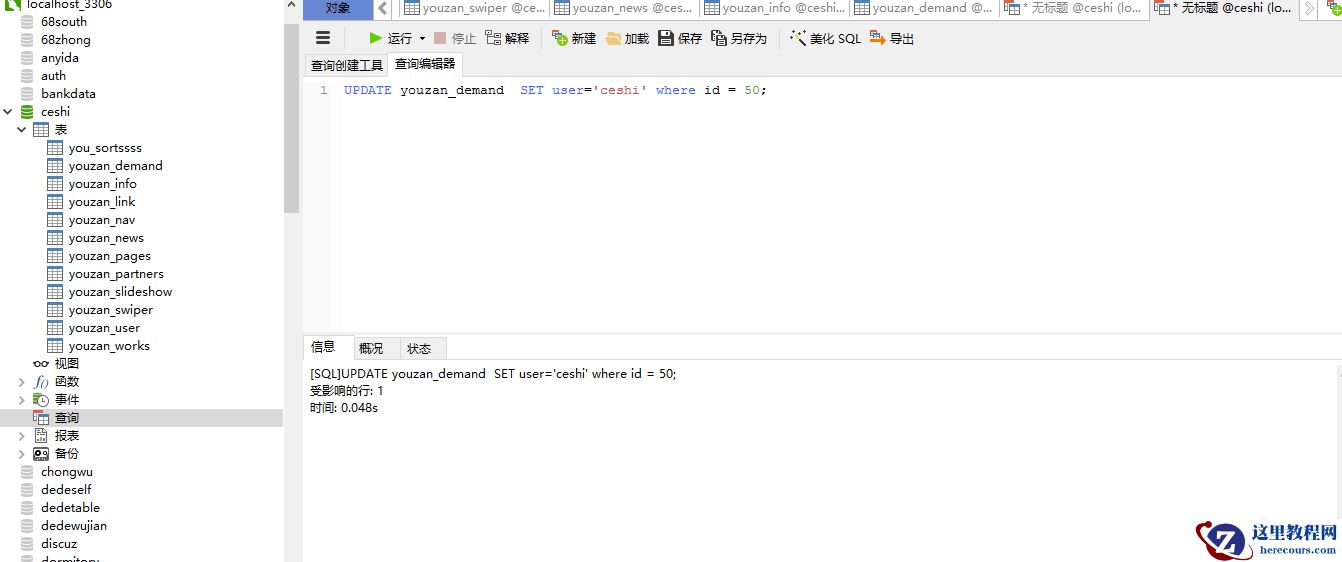Select the youzan_slideshow table
Screen dimensions: 1342x562
coord(120,292)
